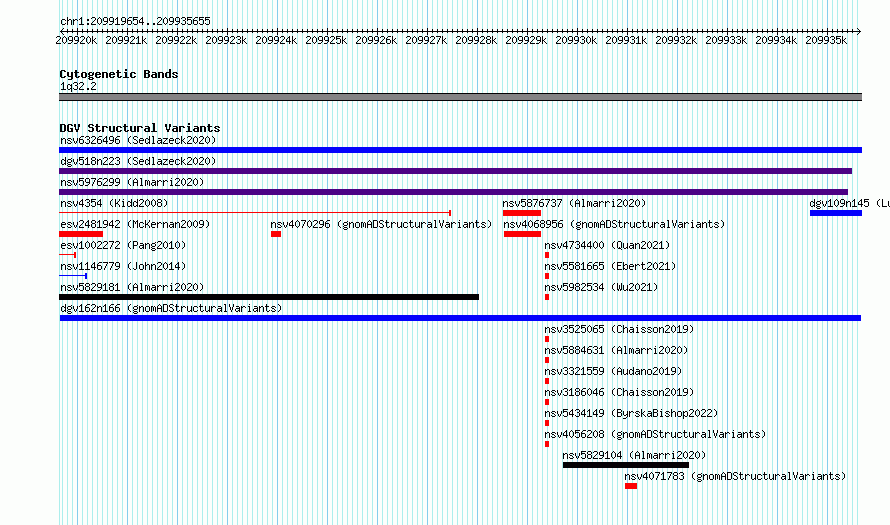Open nsv4070296 (gnomADStructuralVariants) label
The image size is (890, 525).
pyautogui.click(x=381, y=224)
